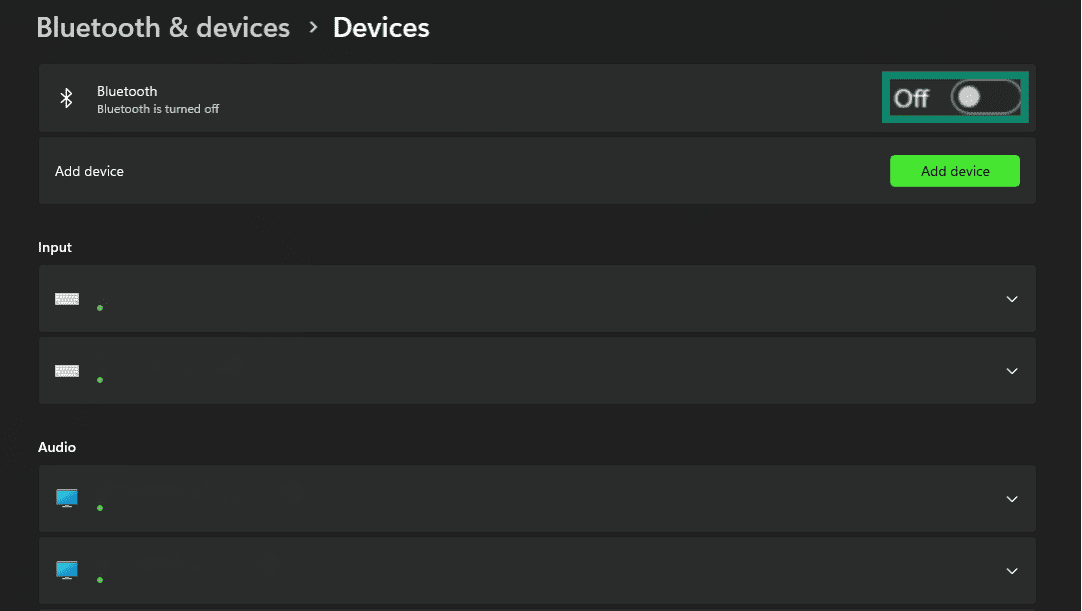This screenshot has height=611, width=1082.
Task: Click the Audio section heading
Action: tap(57, 447)
